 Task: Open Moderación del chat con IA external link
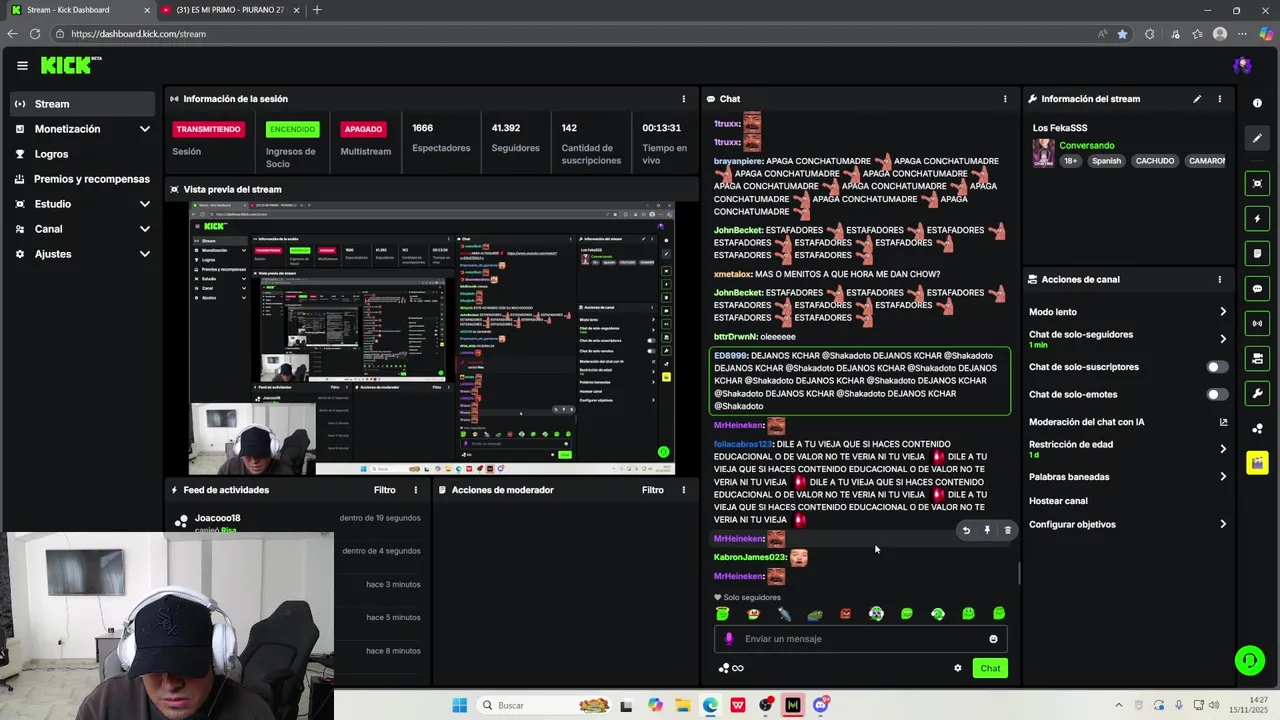[1223, 422]
